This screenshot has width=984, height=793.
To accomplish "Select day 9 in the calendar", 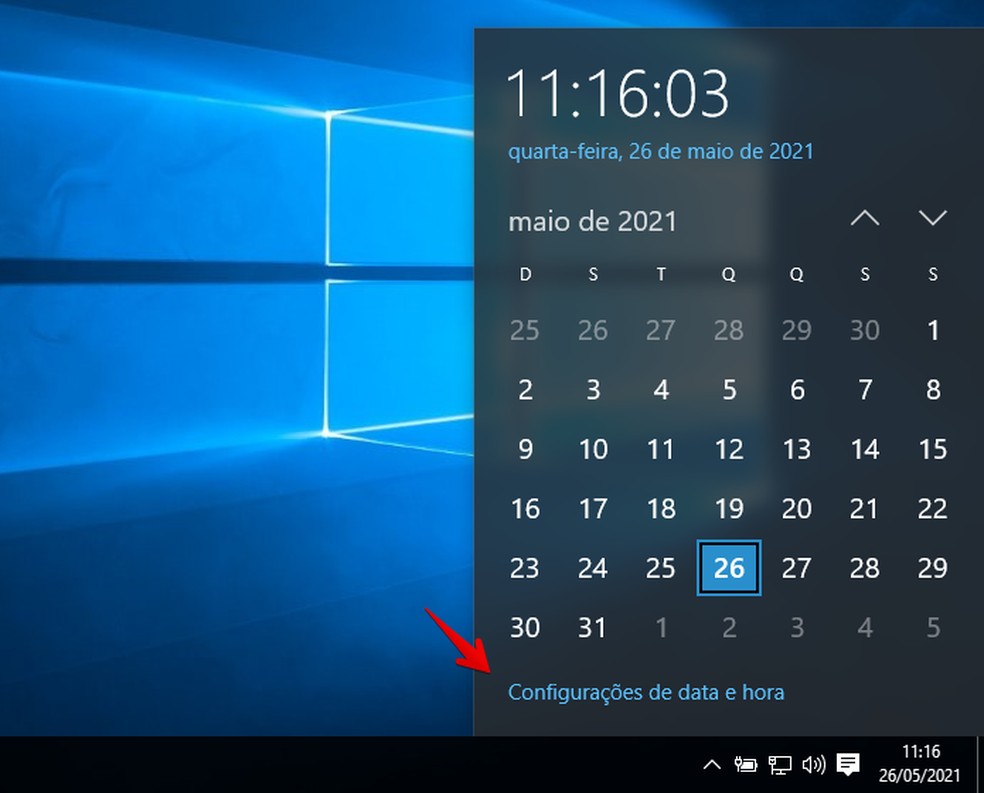I will (525, 449).
